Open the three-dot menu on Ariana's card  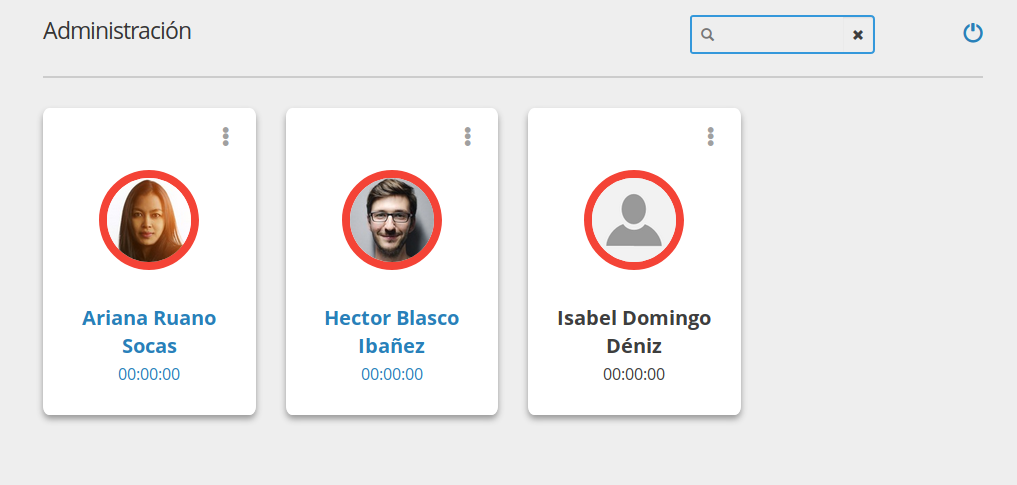click(x=226, y=137)
